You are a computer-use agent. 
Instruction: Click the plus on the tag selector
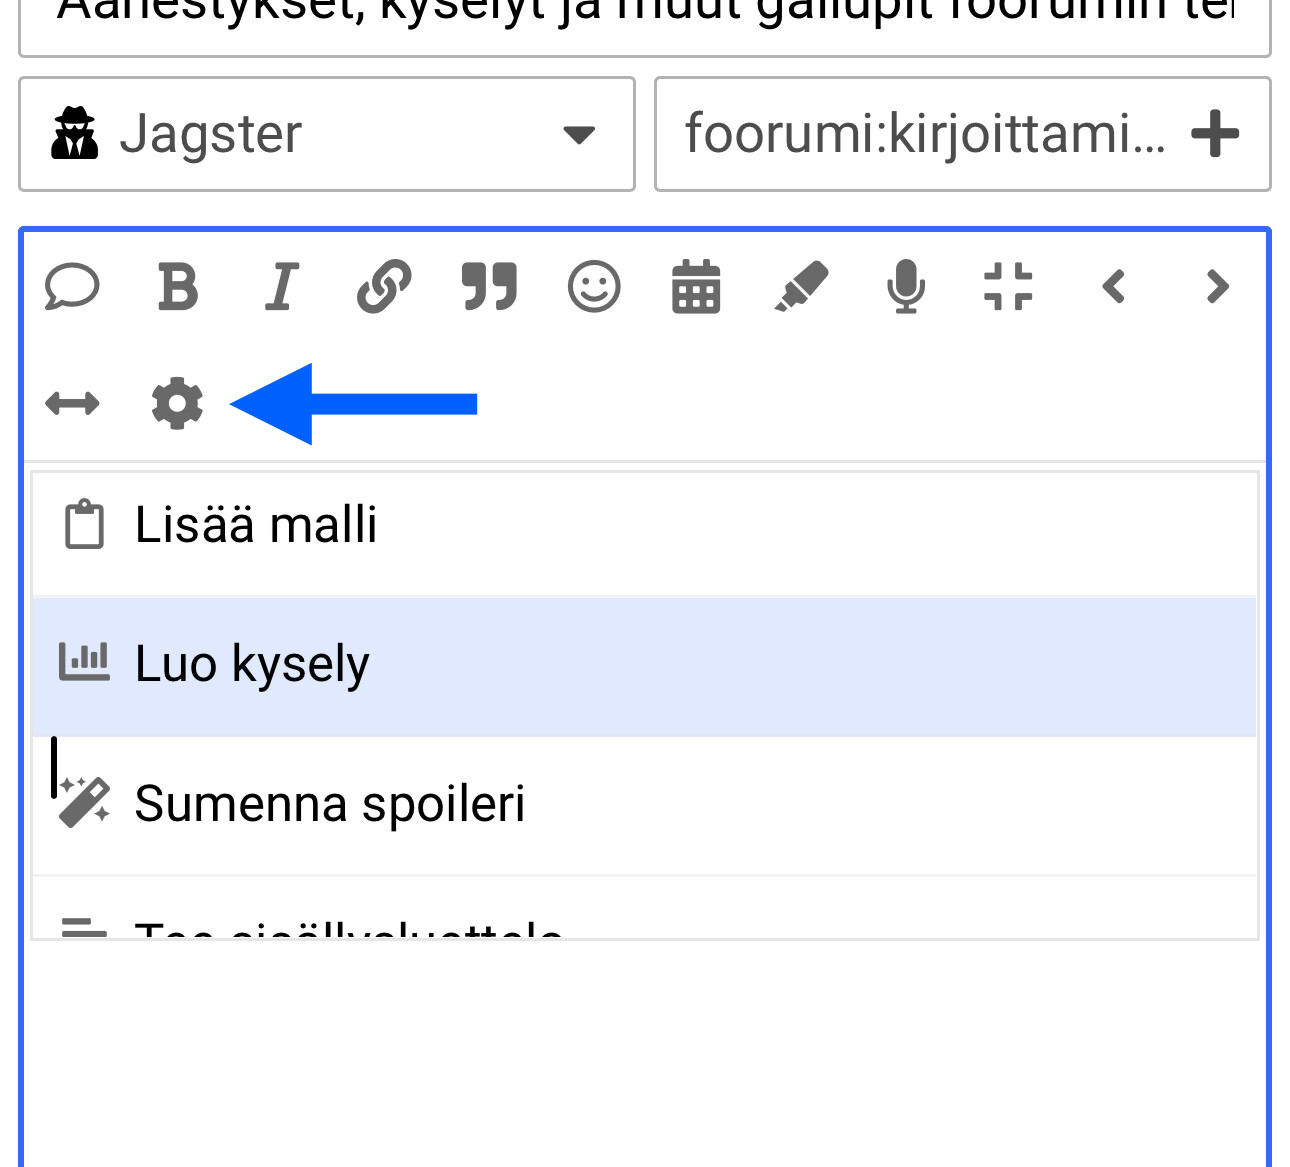[1215, 134]
